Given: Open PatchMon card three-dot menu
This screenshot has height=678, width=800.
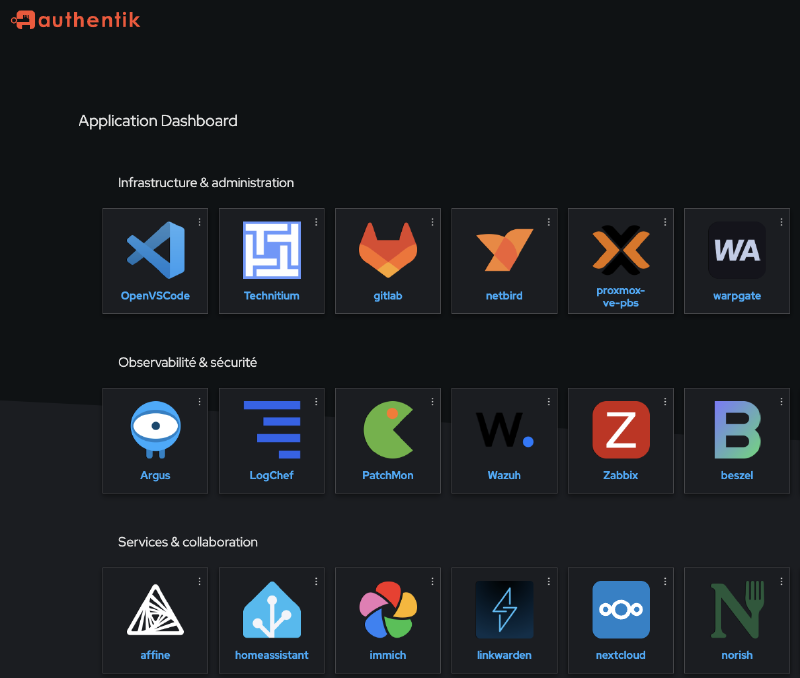Looking at the screenshot, I should [432, 401].
